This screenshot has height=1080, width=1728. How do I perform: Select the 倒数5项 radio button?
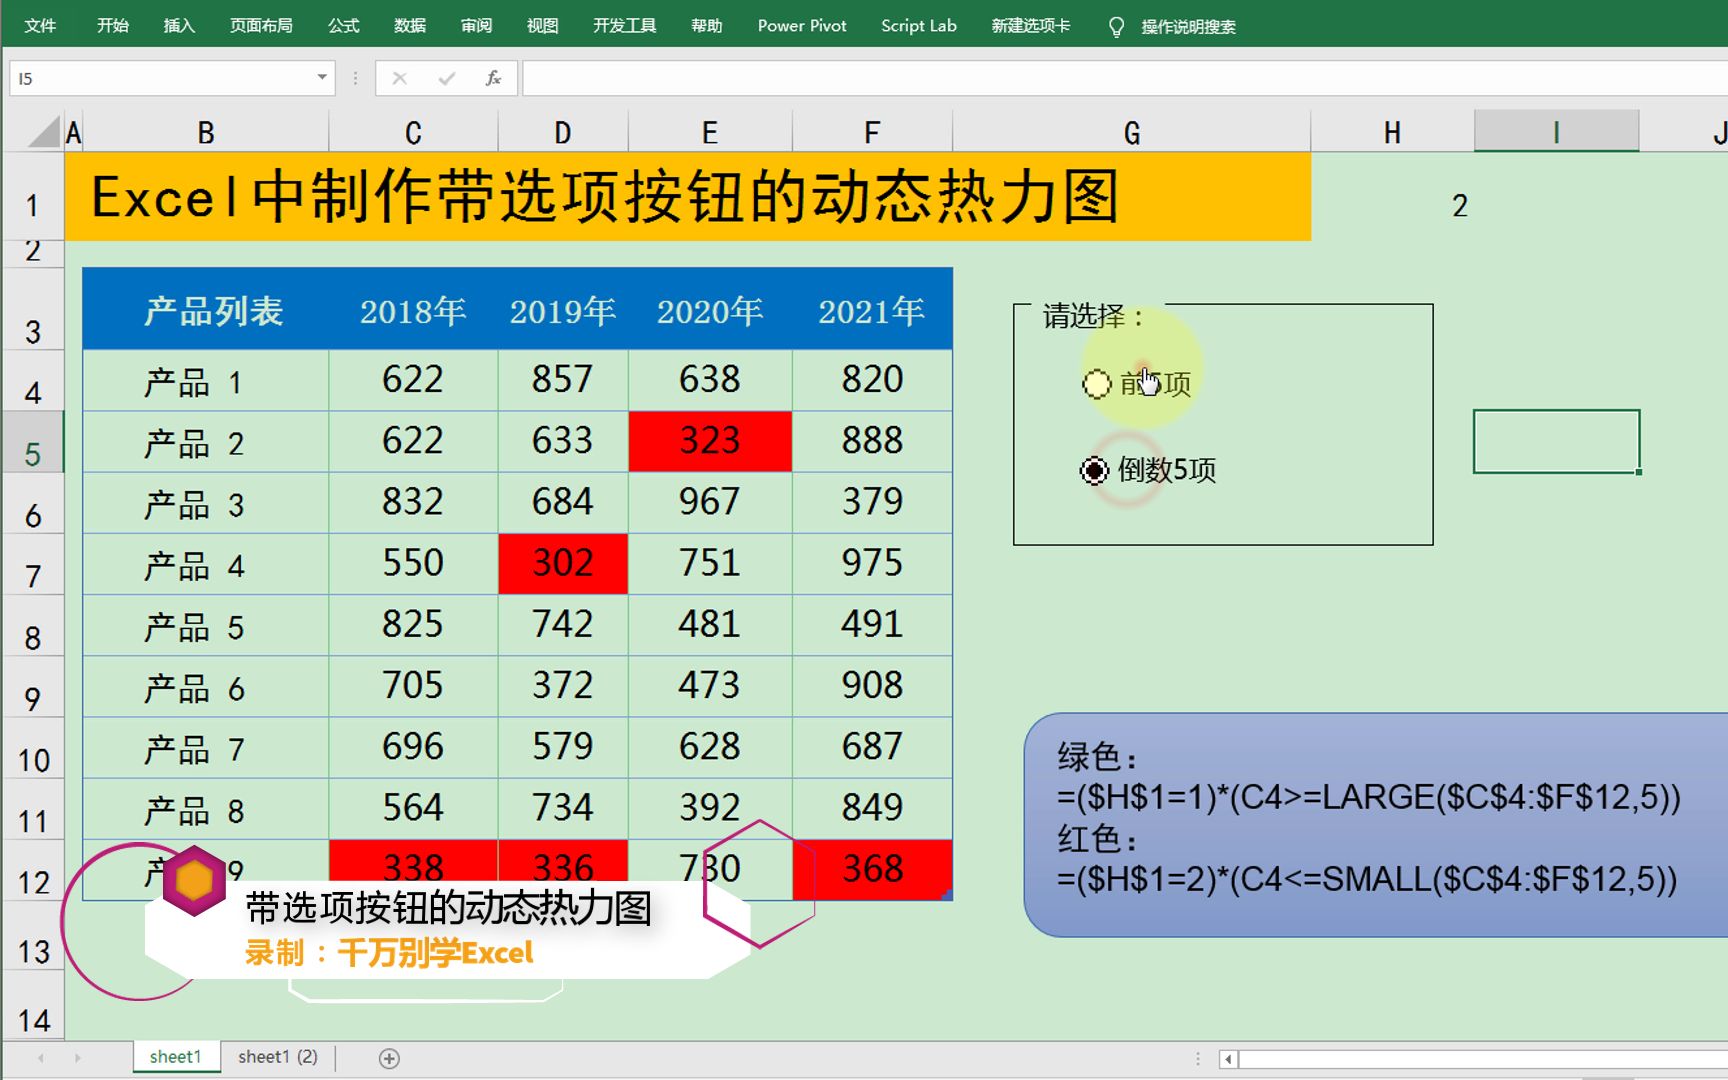pos(1095,470)
